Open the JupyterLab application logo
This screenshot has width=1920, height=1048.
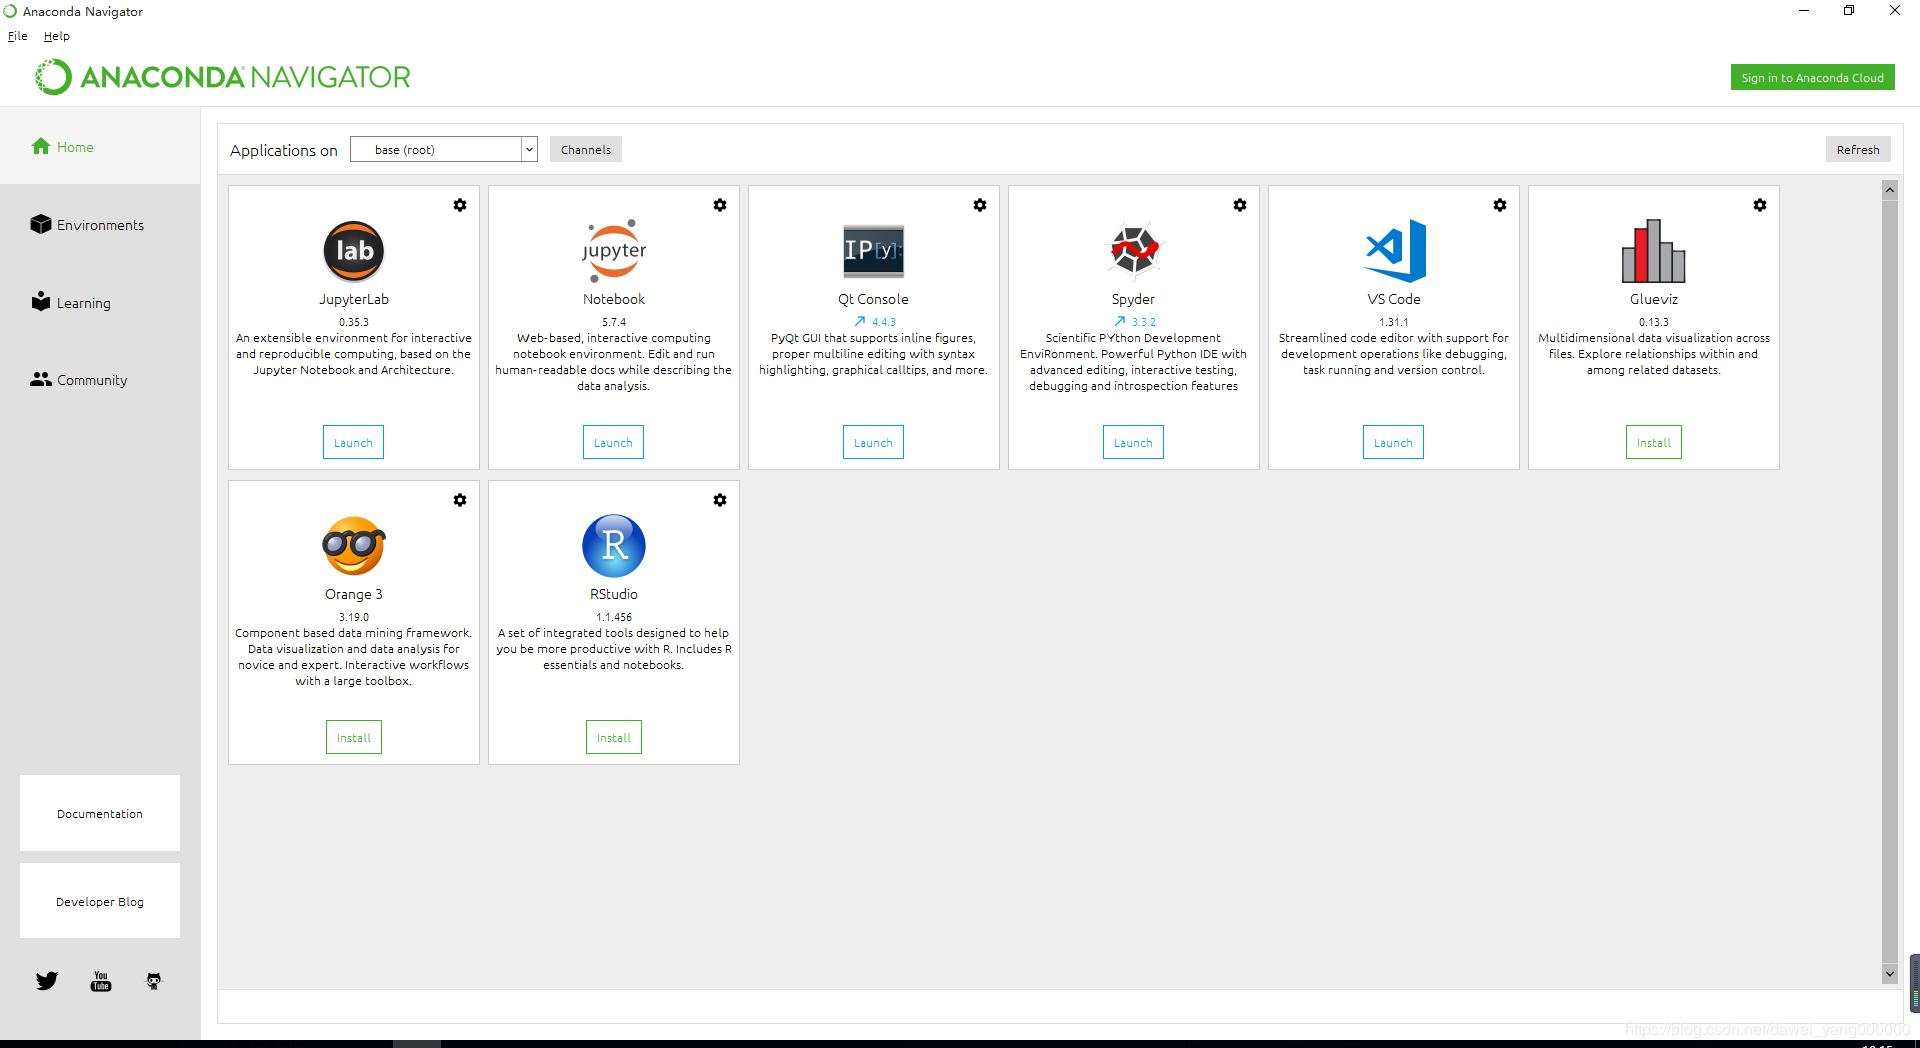tap(354, 251)
